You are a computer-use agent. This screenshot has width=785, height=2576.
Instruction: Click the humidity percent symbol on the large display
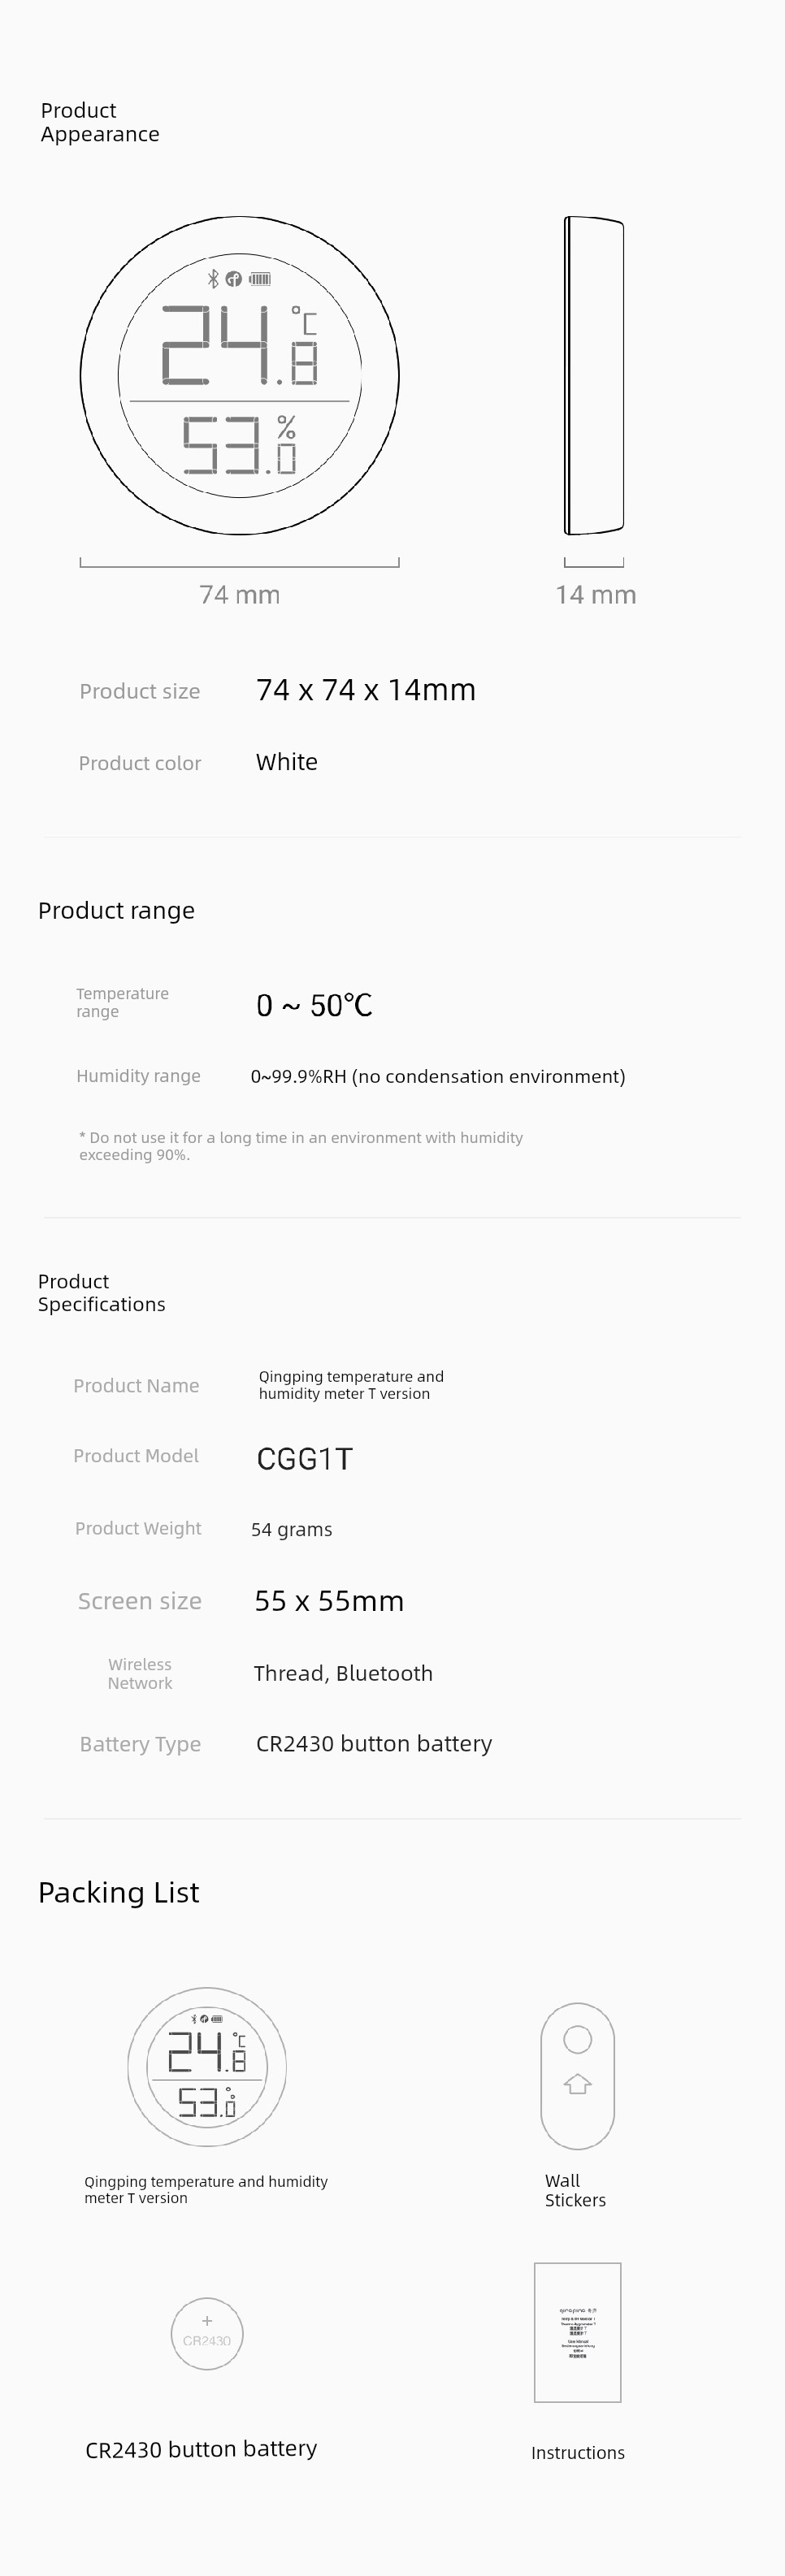pos(287,428)
